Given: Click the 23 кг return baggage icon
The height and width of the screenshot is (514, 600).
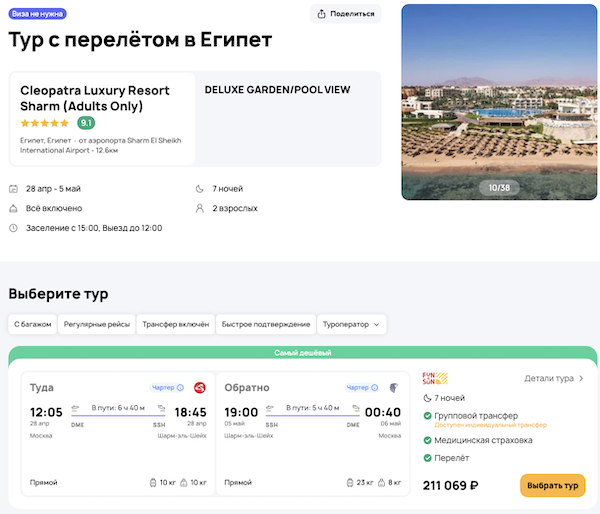Looking at the screenshot, I should pyautogui.click(x=351, y=482).
